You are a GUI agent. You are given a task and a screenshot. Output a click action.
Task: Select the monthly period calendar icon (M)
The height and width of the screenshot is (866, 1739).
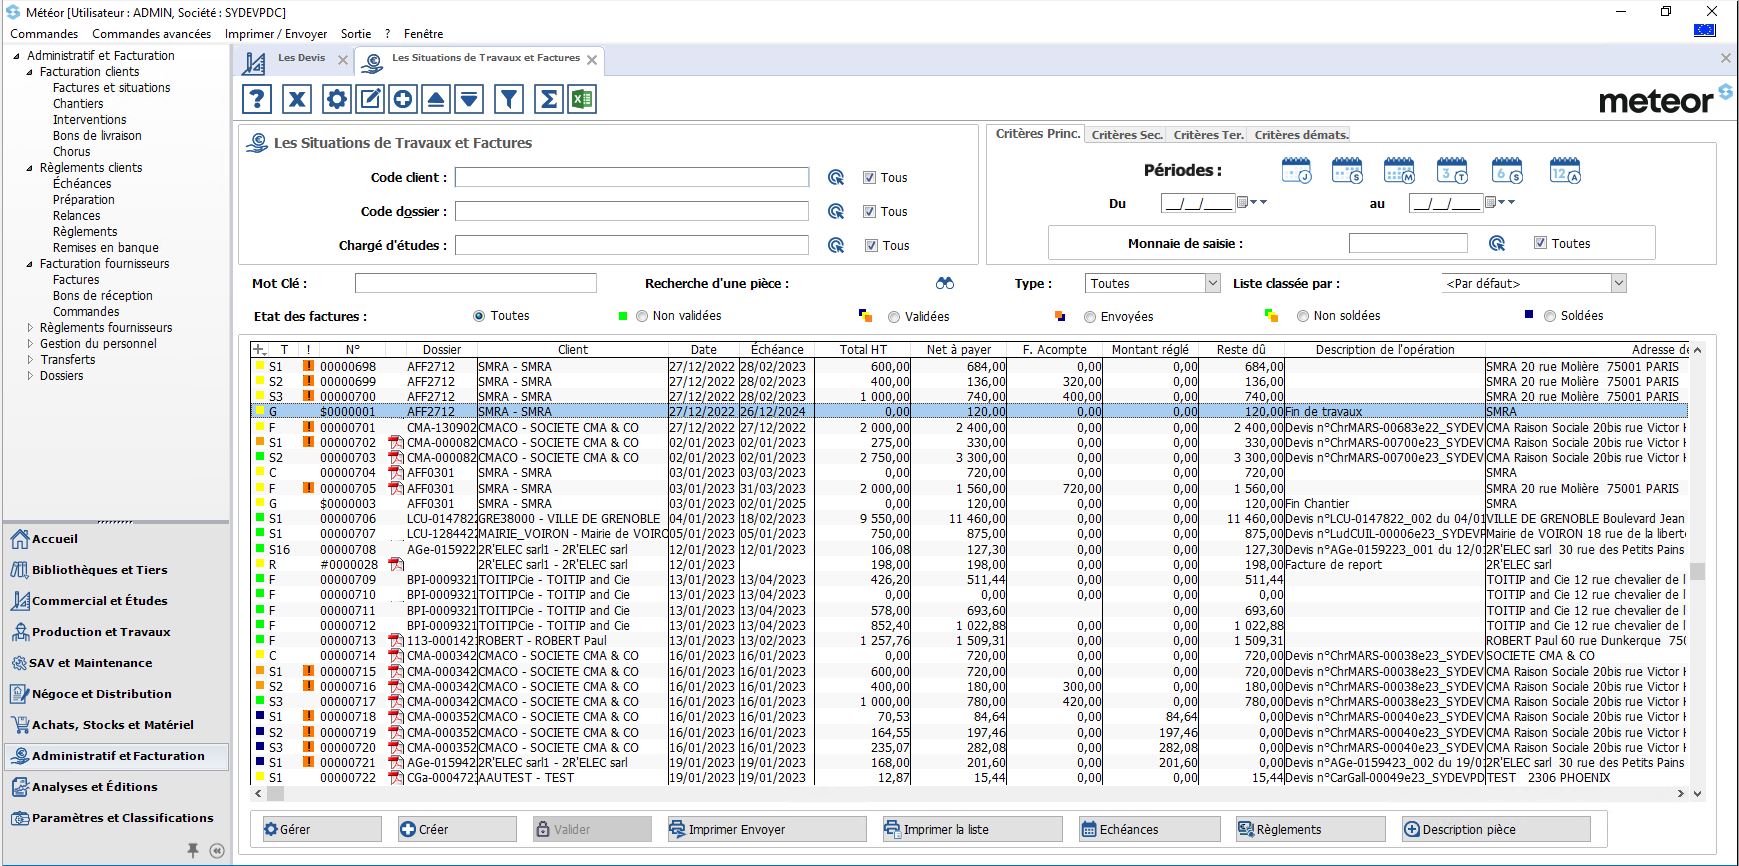(x=1399, y=171)
